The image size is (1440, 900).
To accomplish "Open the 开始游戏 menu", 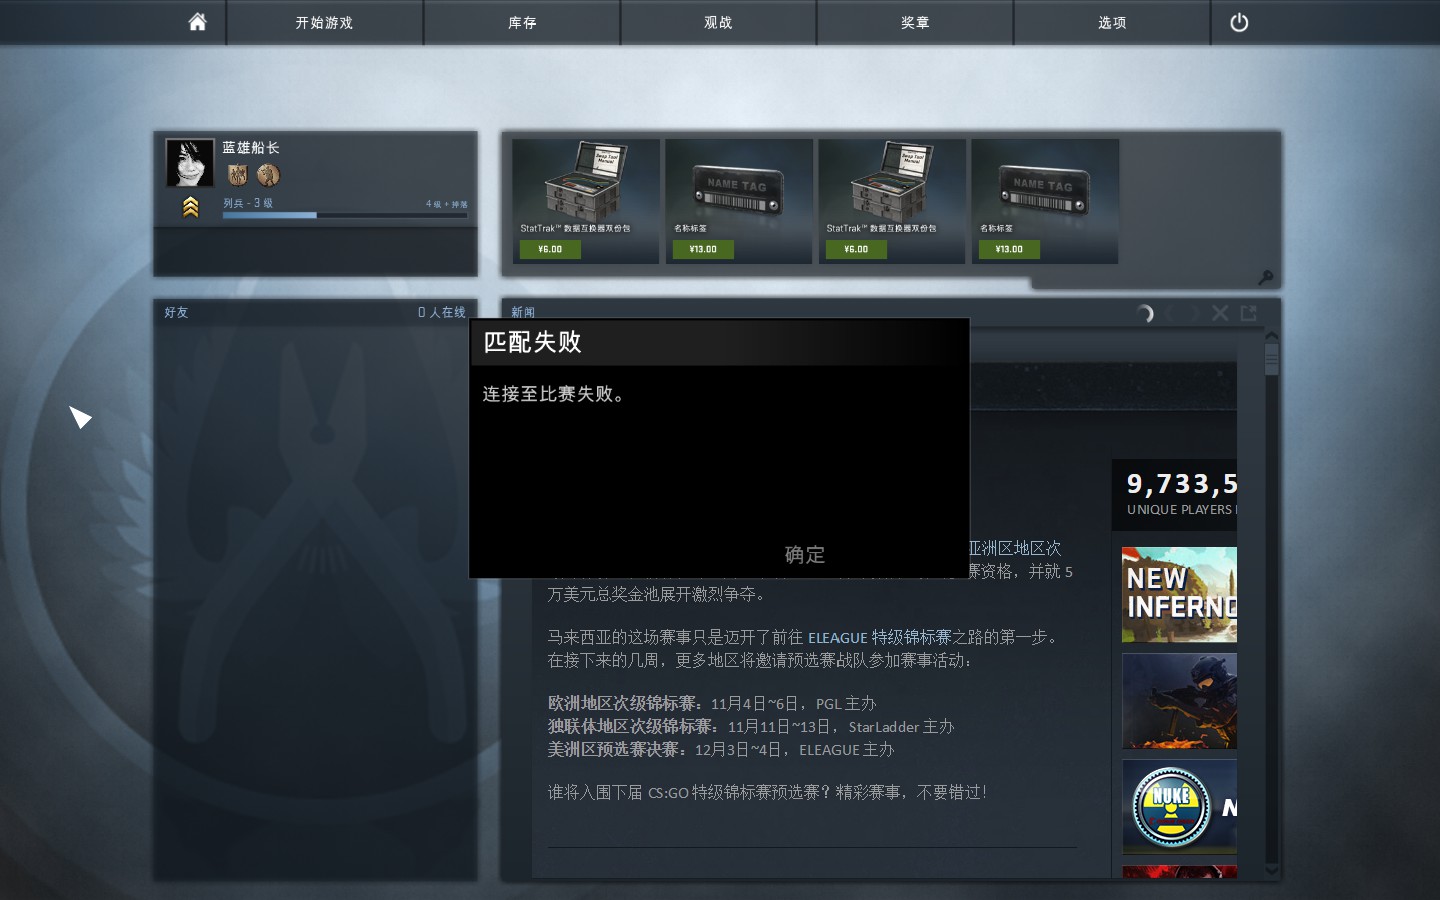I will 324,22.
